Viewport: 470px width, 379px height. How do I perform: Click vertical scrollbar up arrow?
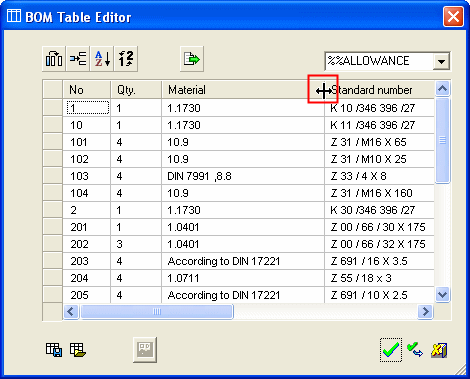click(x=442, y=88)
